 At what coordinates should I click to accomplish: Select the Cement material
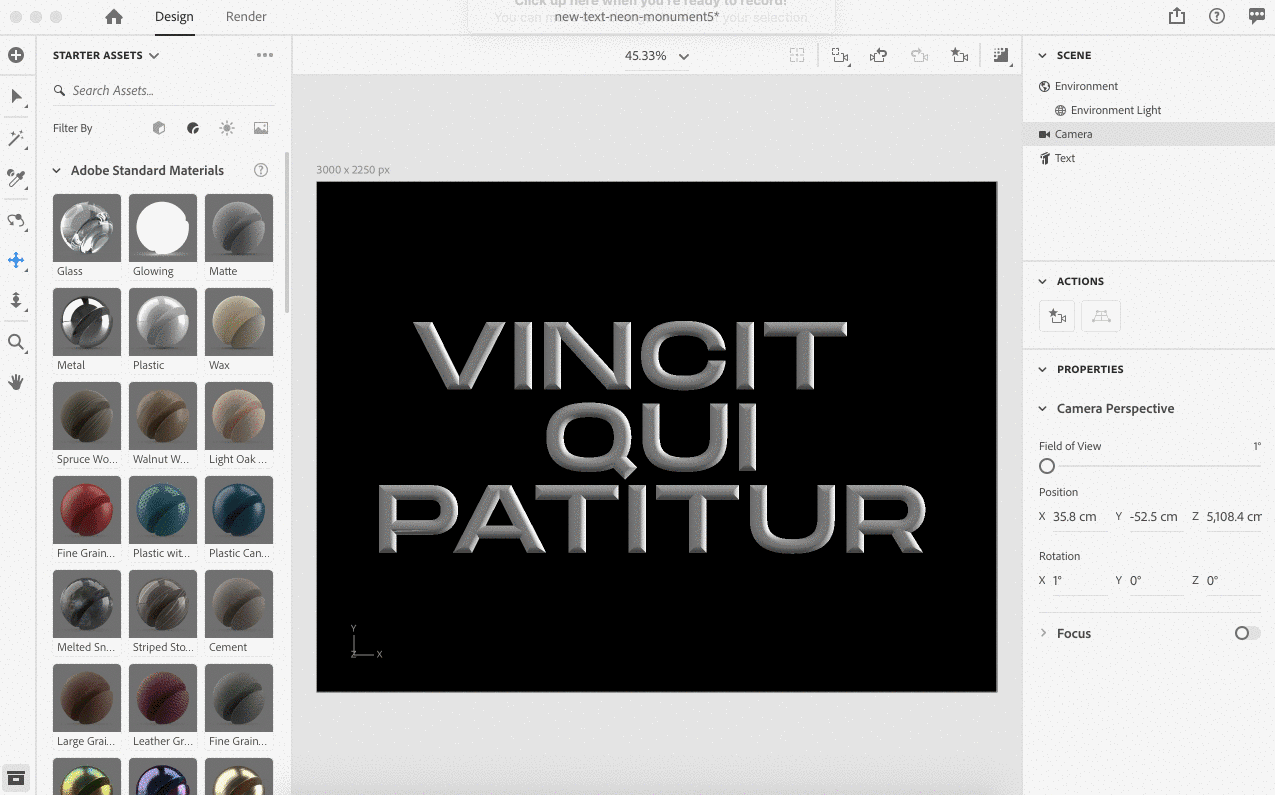[239, 604]
